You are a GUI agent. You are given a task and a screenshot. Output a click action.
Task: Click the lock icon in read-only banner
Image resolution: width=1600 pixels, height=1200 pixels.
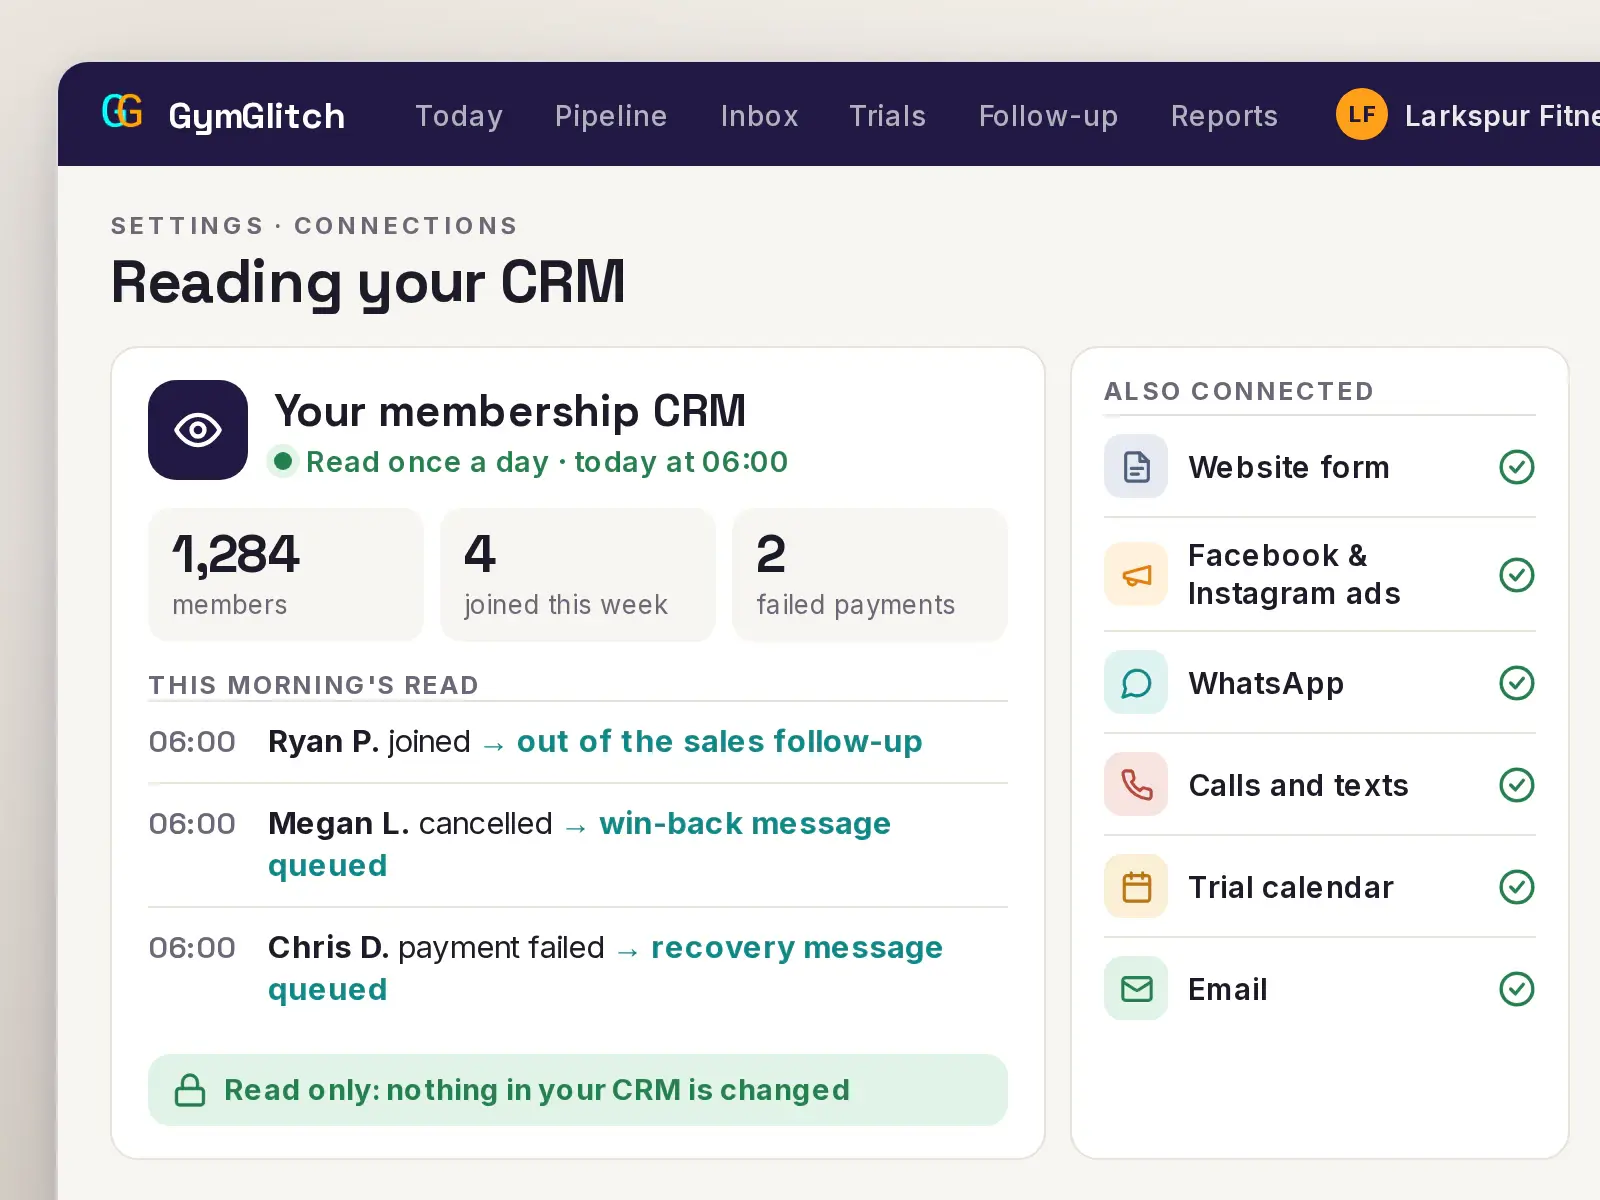tap(190, 1090)
